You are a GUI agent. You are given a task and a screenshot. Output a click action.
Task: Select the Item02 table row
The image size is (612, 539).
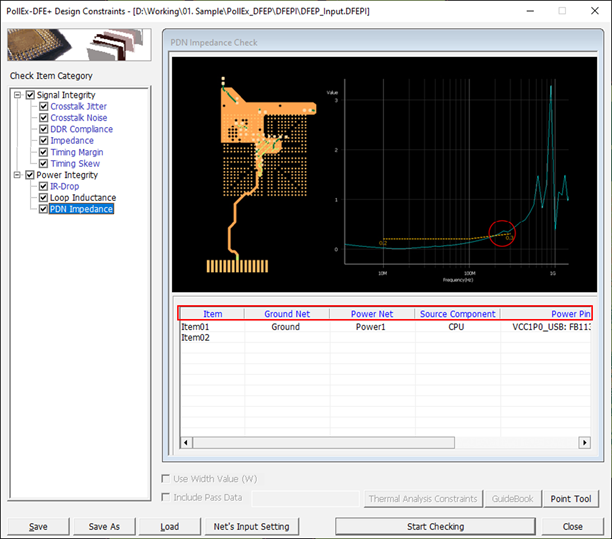tap(195, 338)
